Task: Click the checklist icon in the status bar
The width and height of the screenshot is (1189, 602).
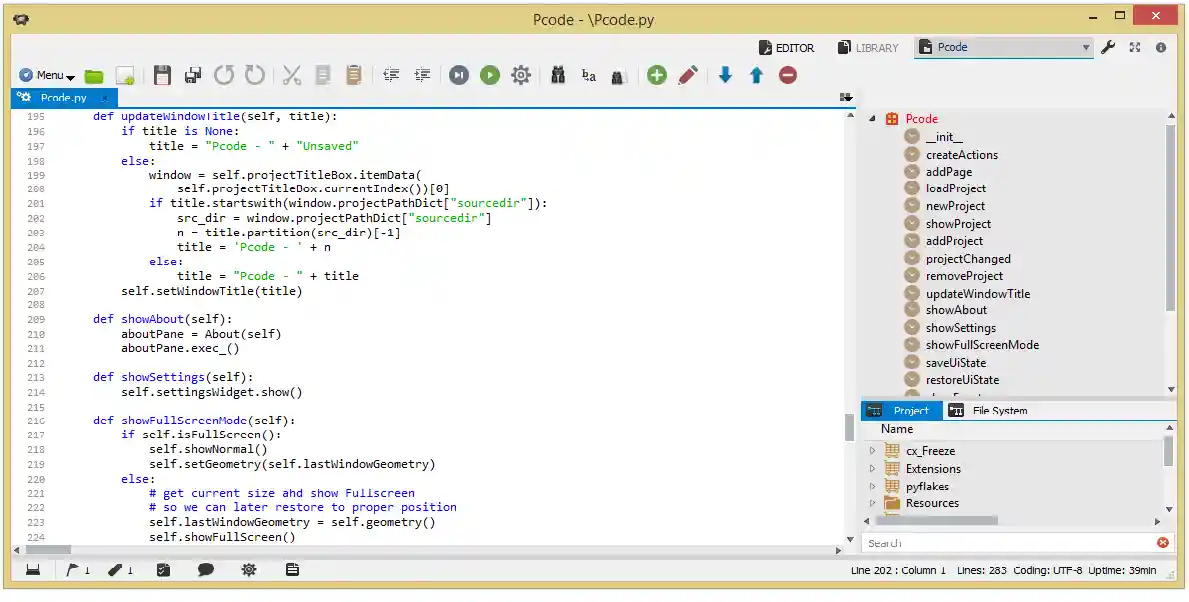Action: [163, 570]
